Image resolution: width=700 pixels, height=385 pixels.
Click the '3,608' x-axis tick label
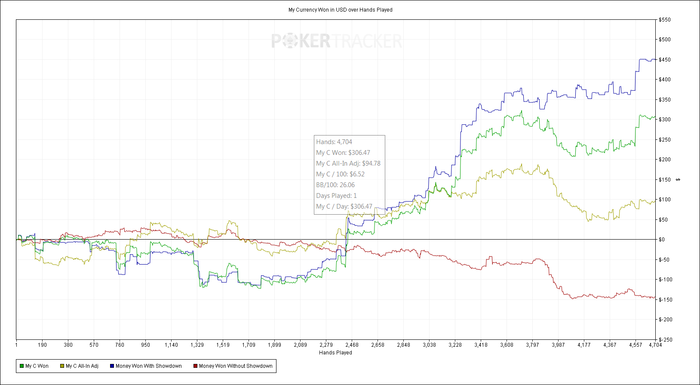pyautogui.click(x=507, y=345)
